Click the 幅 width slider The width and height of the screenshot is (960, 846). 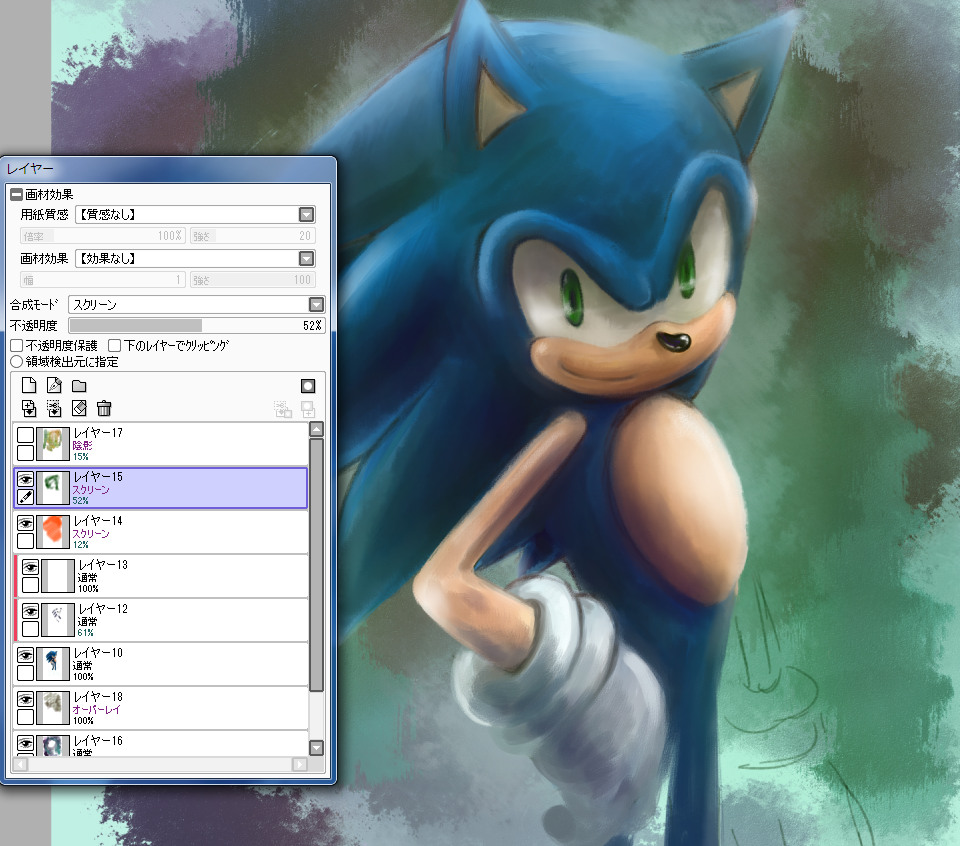tap(102, 280)
